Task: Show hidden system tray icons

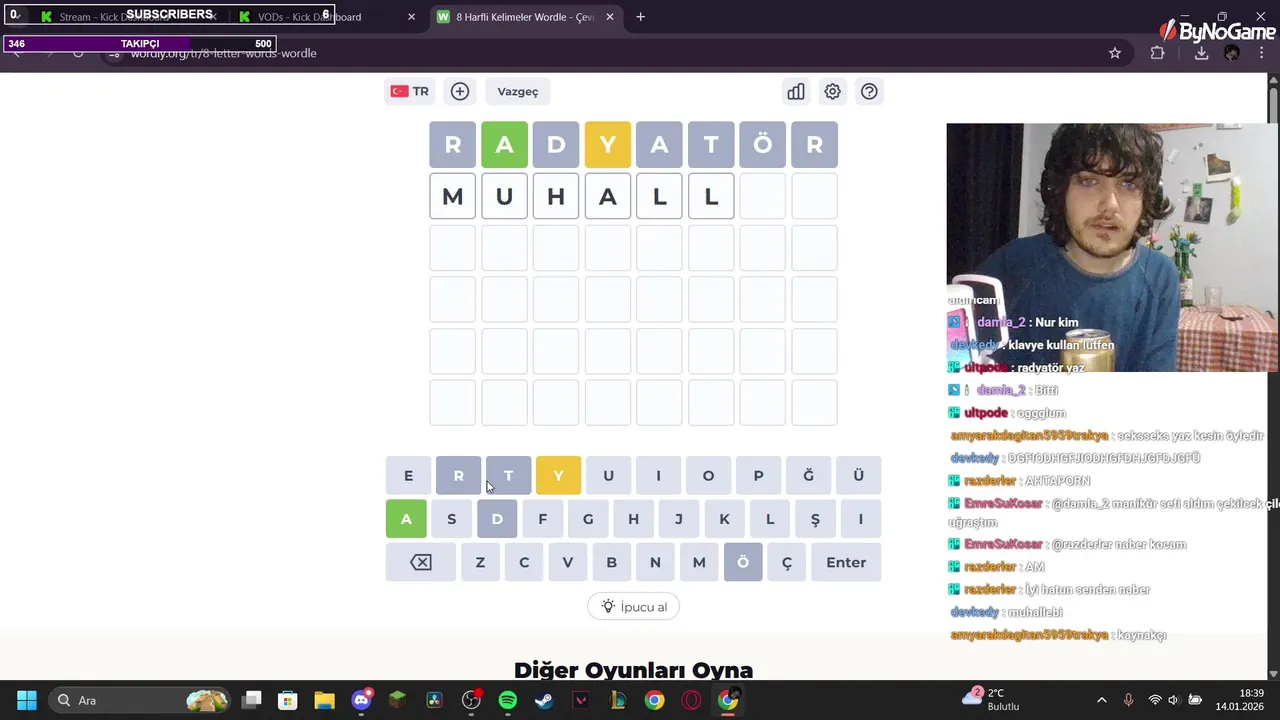Action: point(1102,700)
